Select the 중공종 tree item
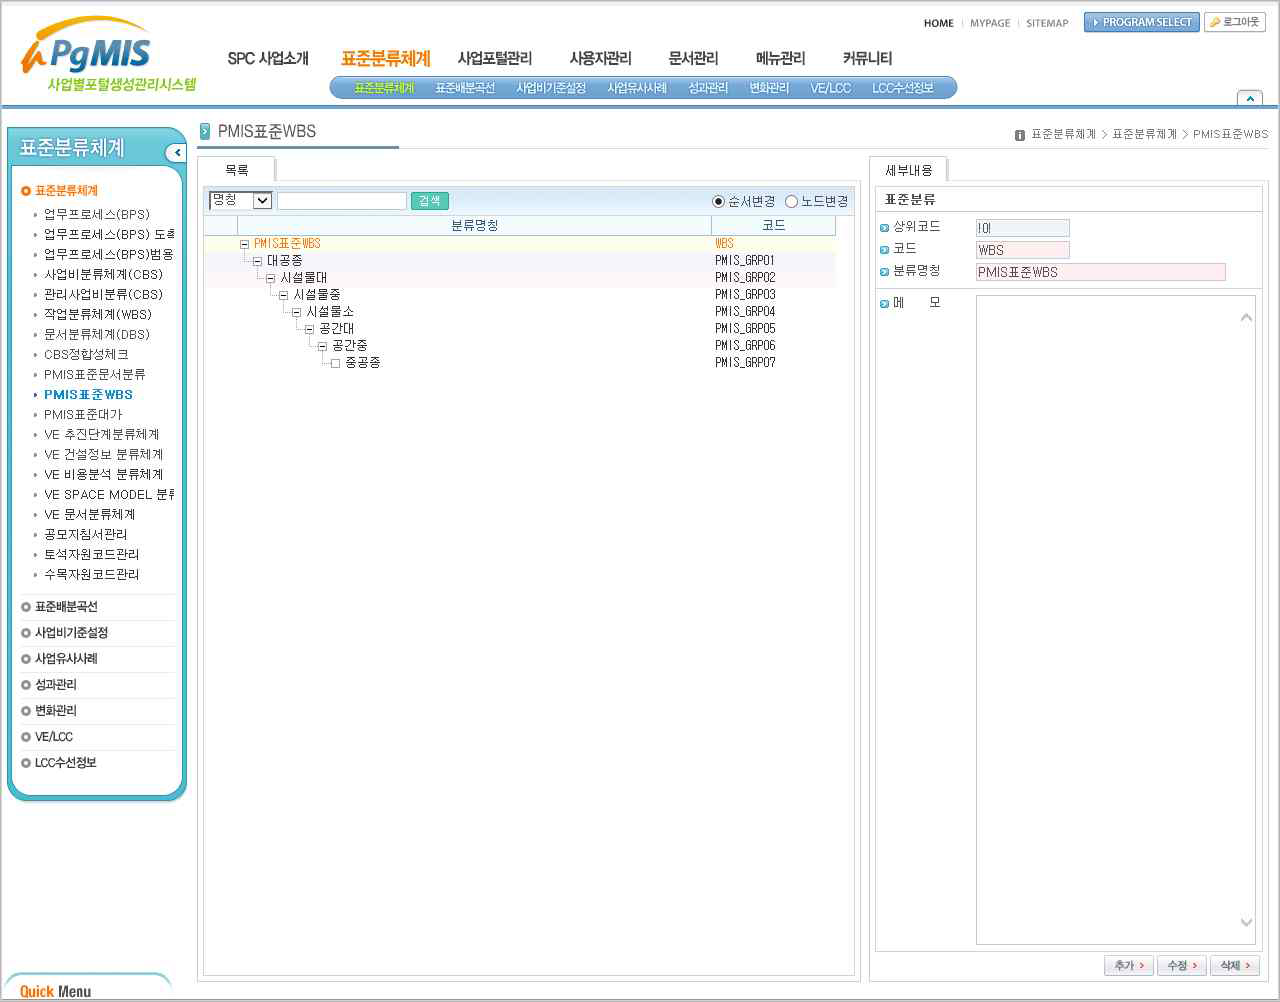This screenshot has width=1280, height=1002. click(x=362, y=363)
